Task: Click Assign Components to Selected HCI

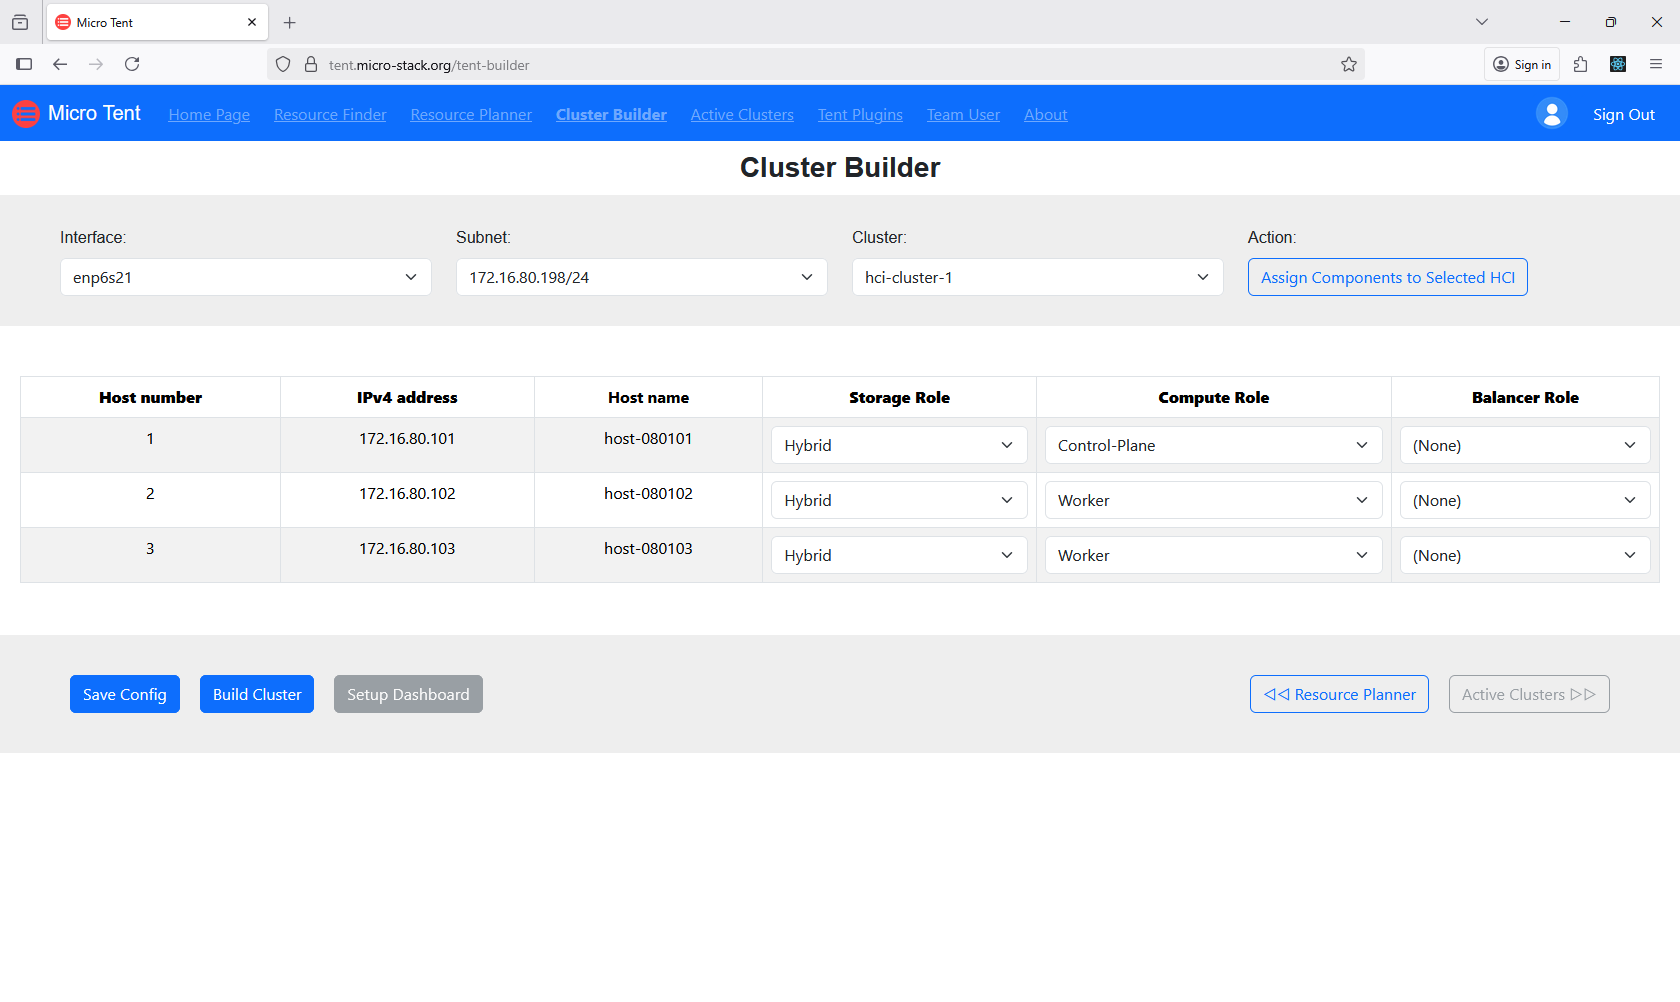Action: [x=1387, y=277]
